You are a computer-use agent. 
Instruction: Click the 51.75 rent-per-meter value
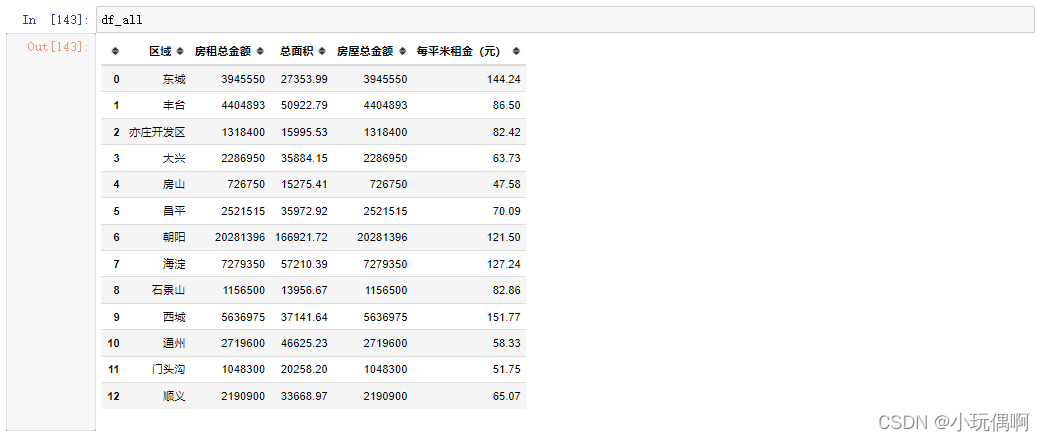coord(507,369)
